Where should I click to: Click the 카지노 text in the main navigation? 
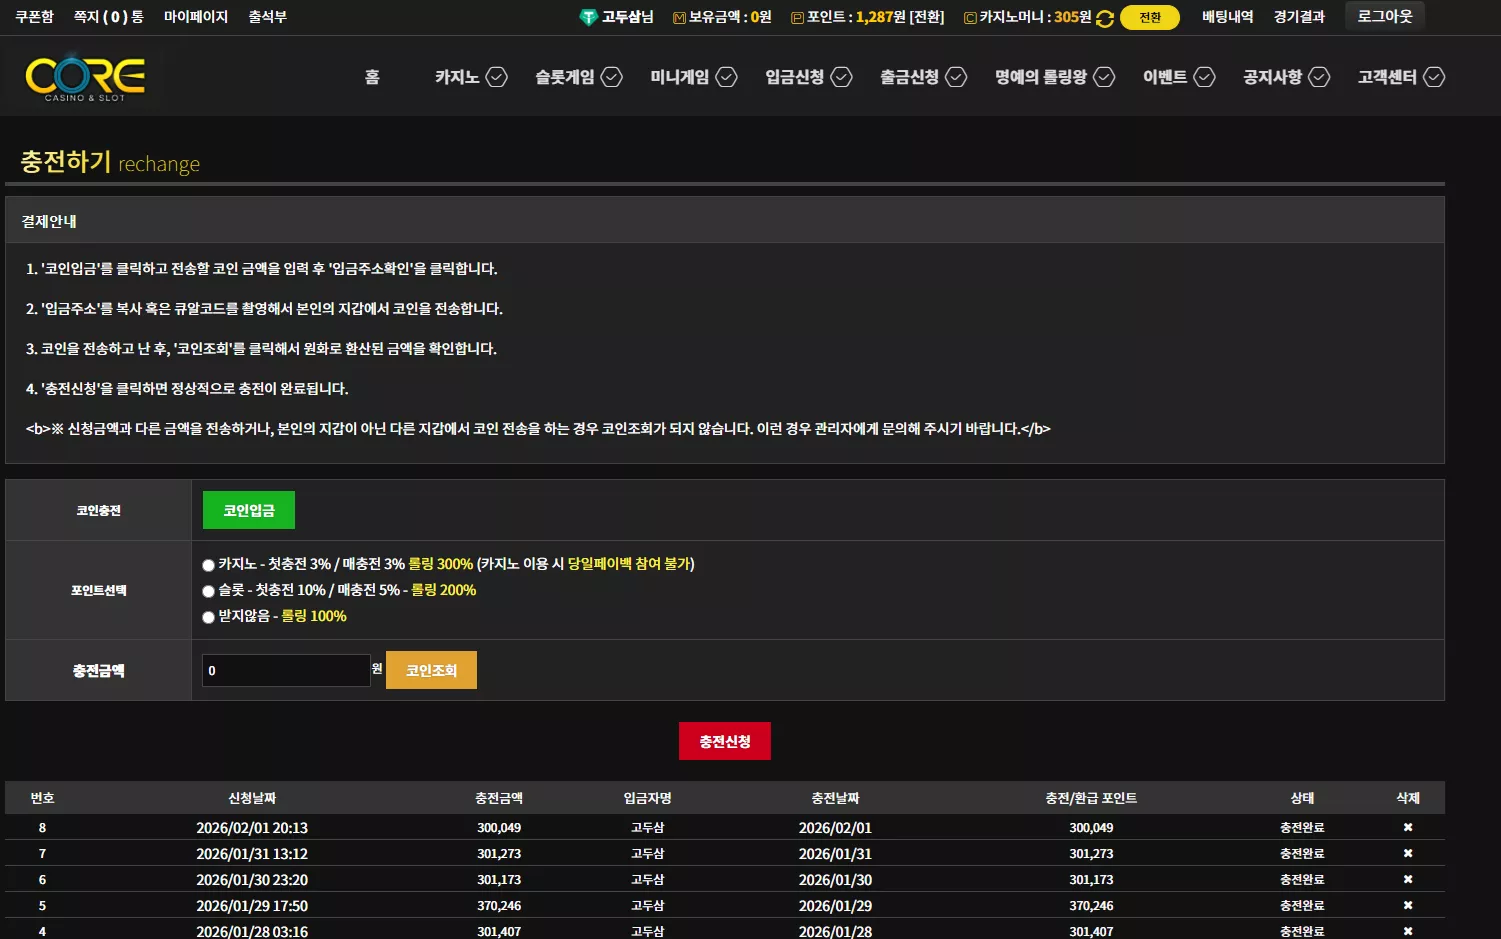point(457,77)
